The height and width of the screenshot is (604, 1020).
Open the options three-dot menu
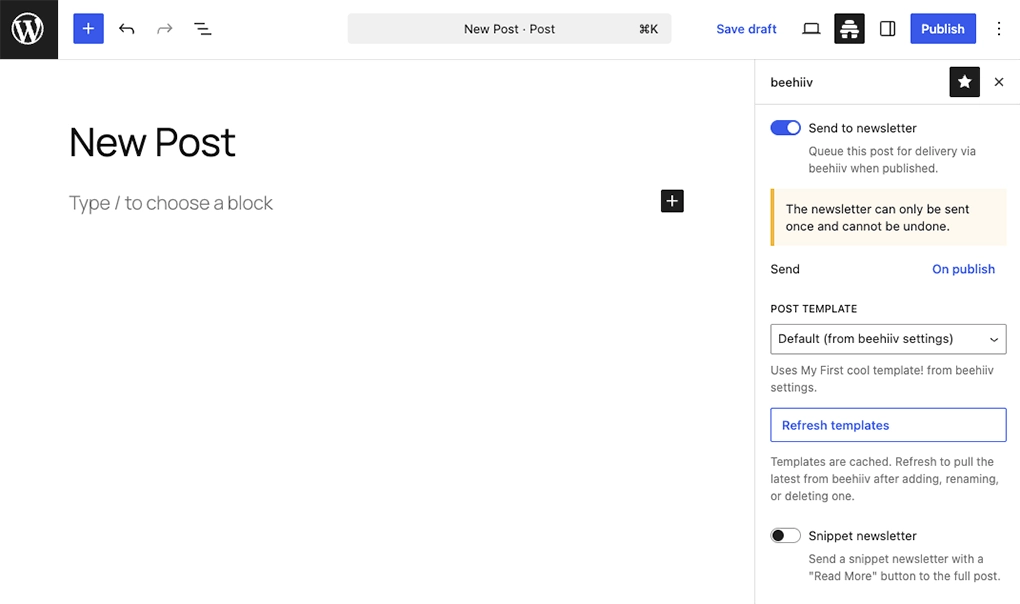point(999,29)
